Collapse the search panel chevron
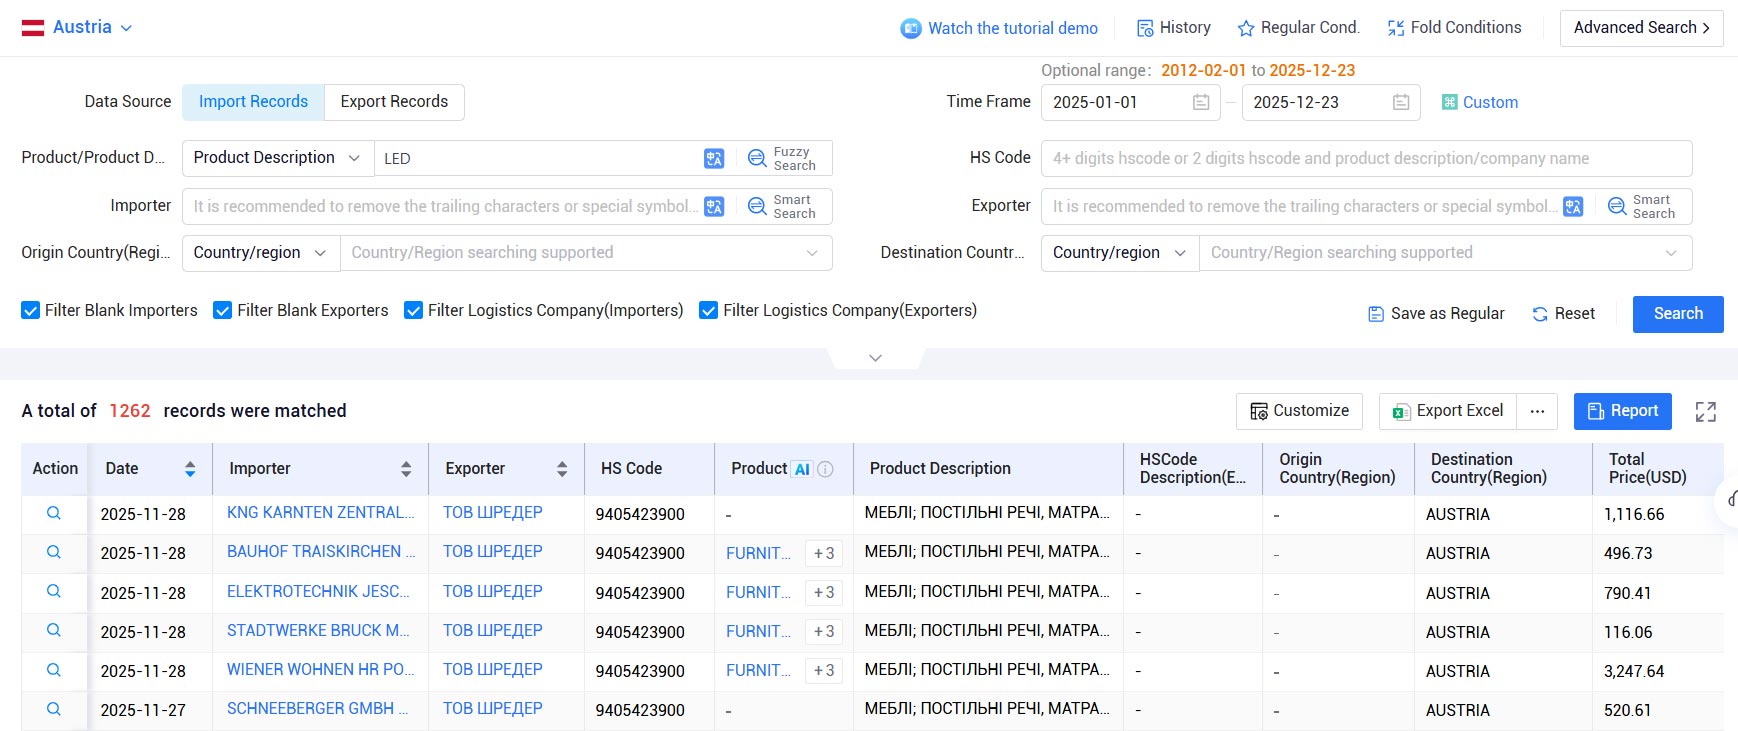 tap(875, 358)
